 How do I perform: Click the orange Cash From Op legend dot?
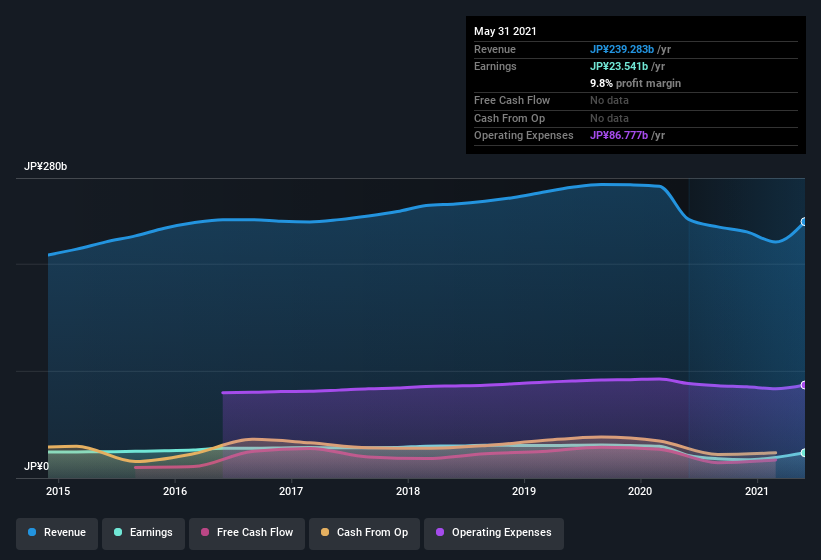325,532
